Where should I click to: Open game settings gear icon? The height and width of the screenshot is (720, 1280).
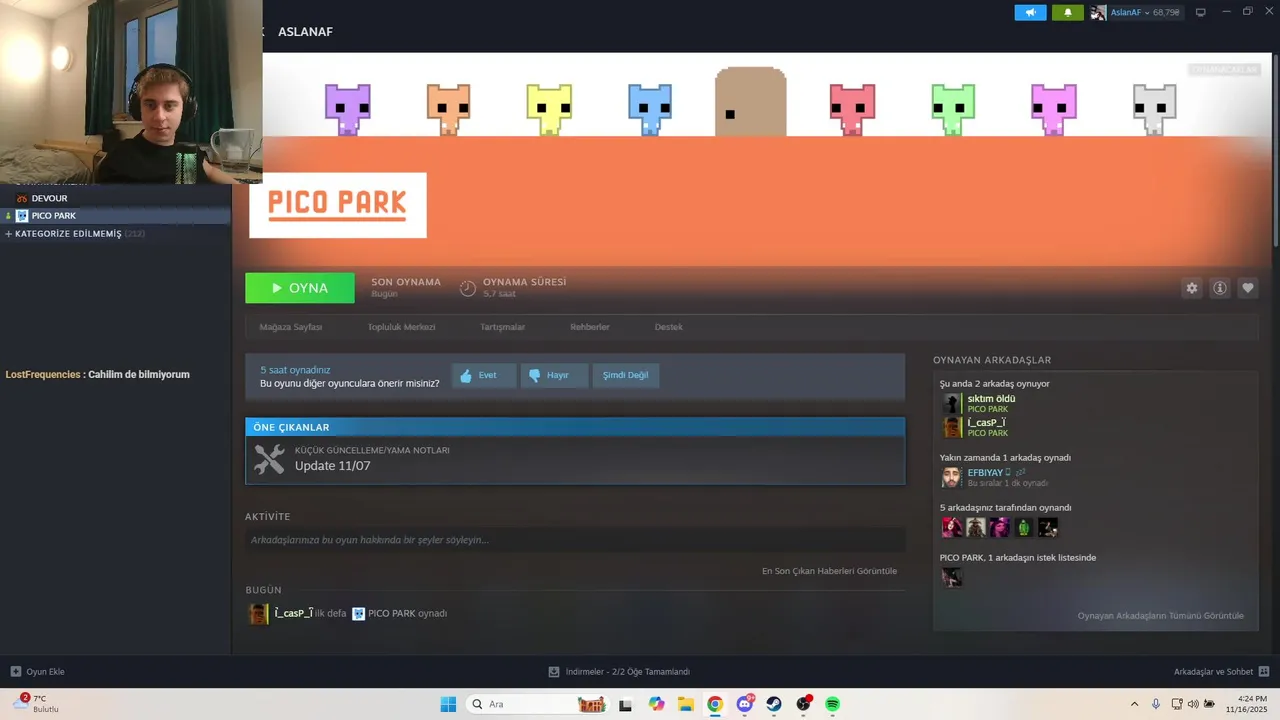(1192, 288)
